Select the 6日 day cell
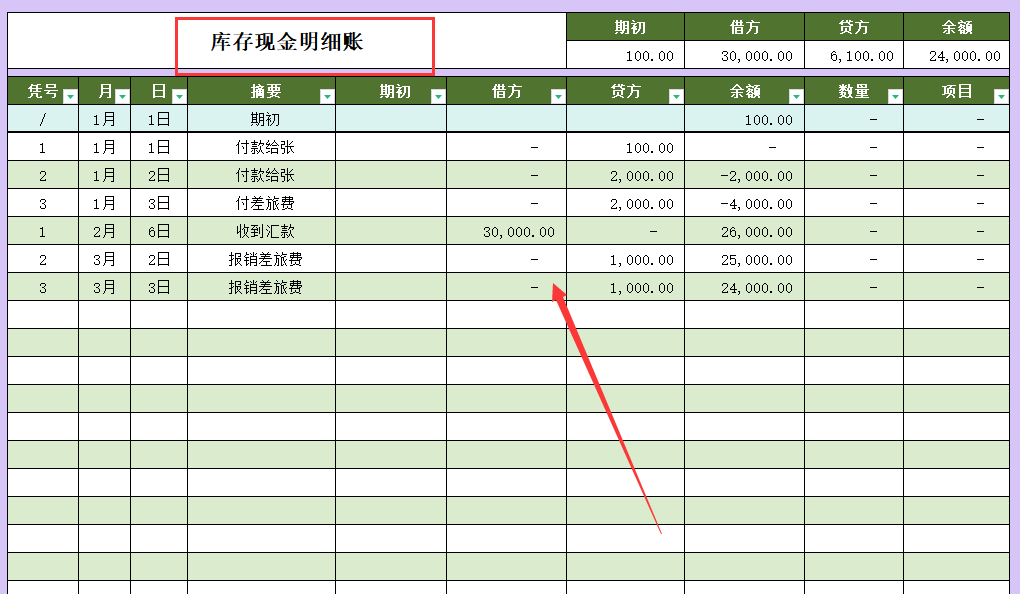 coord(159,232)
